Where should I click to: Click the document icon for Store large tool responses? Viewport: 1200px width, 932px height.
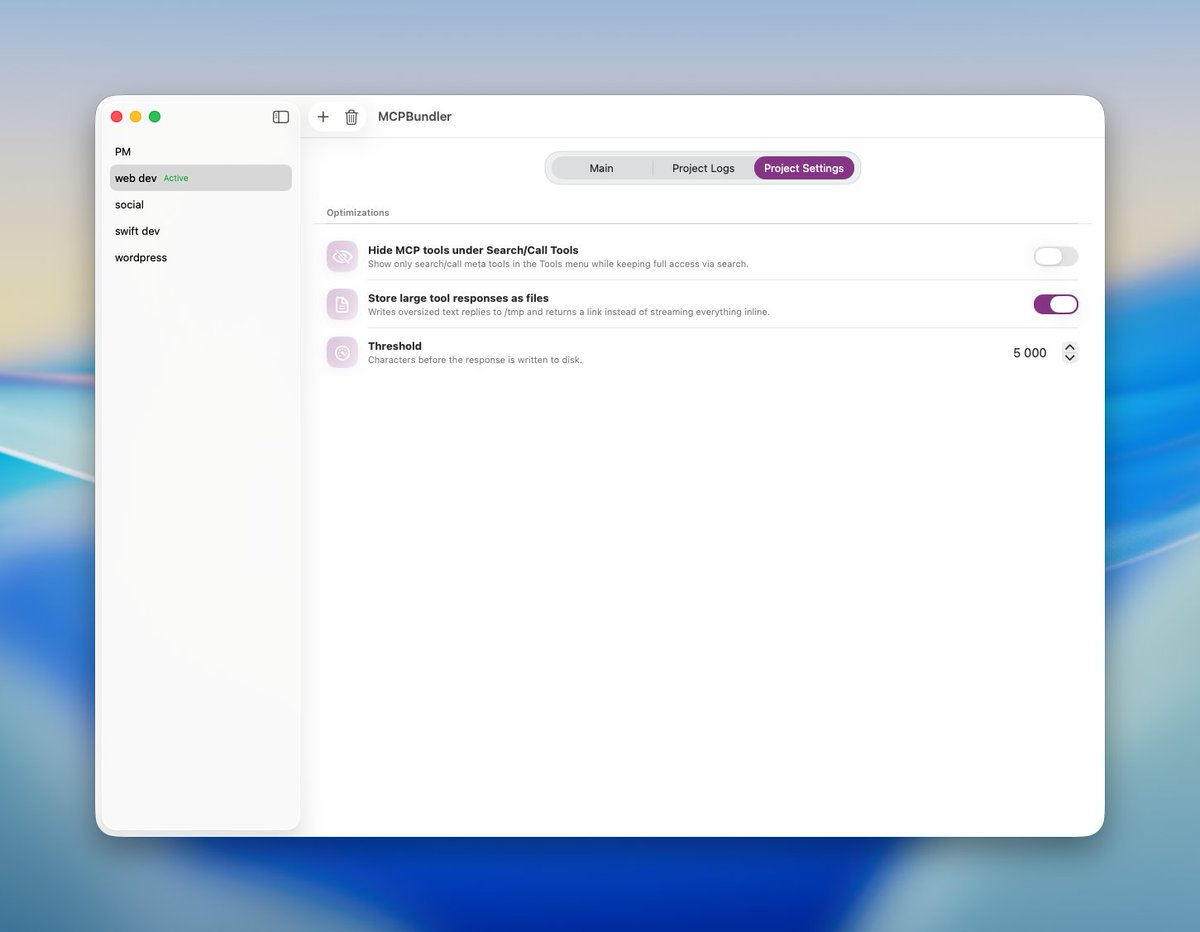click(x=342, y=304)
